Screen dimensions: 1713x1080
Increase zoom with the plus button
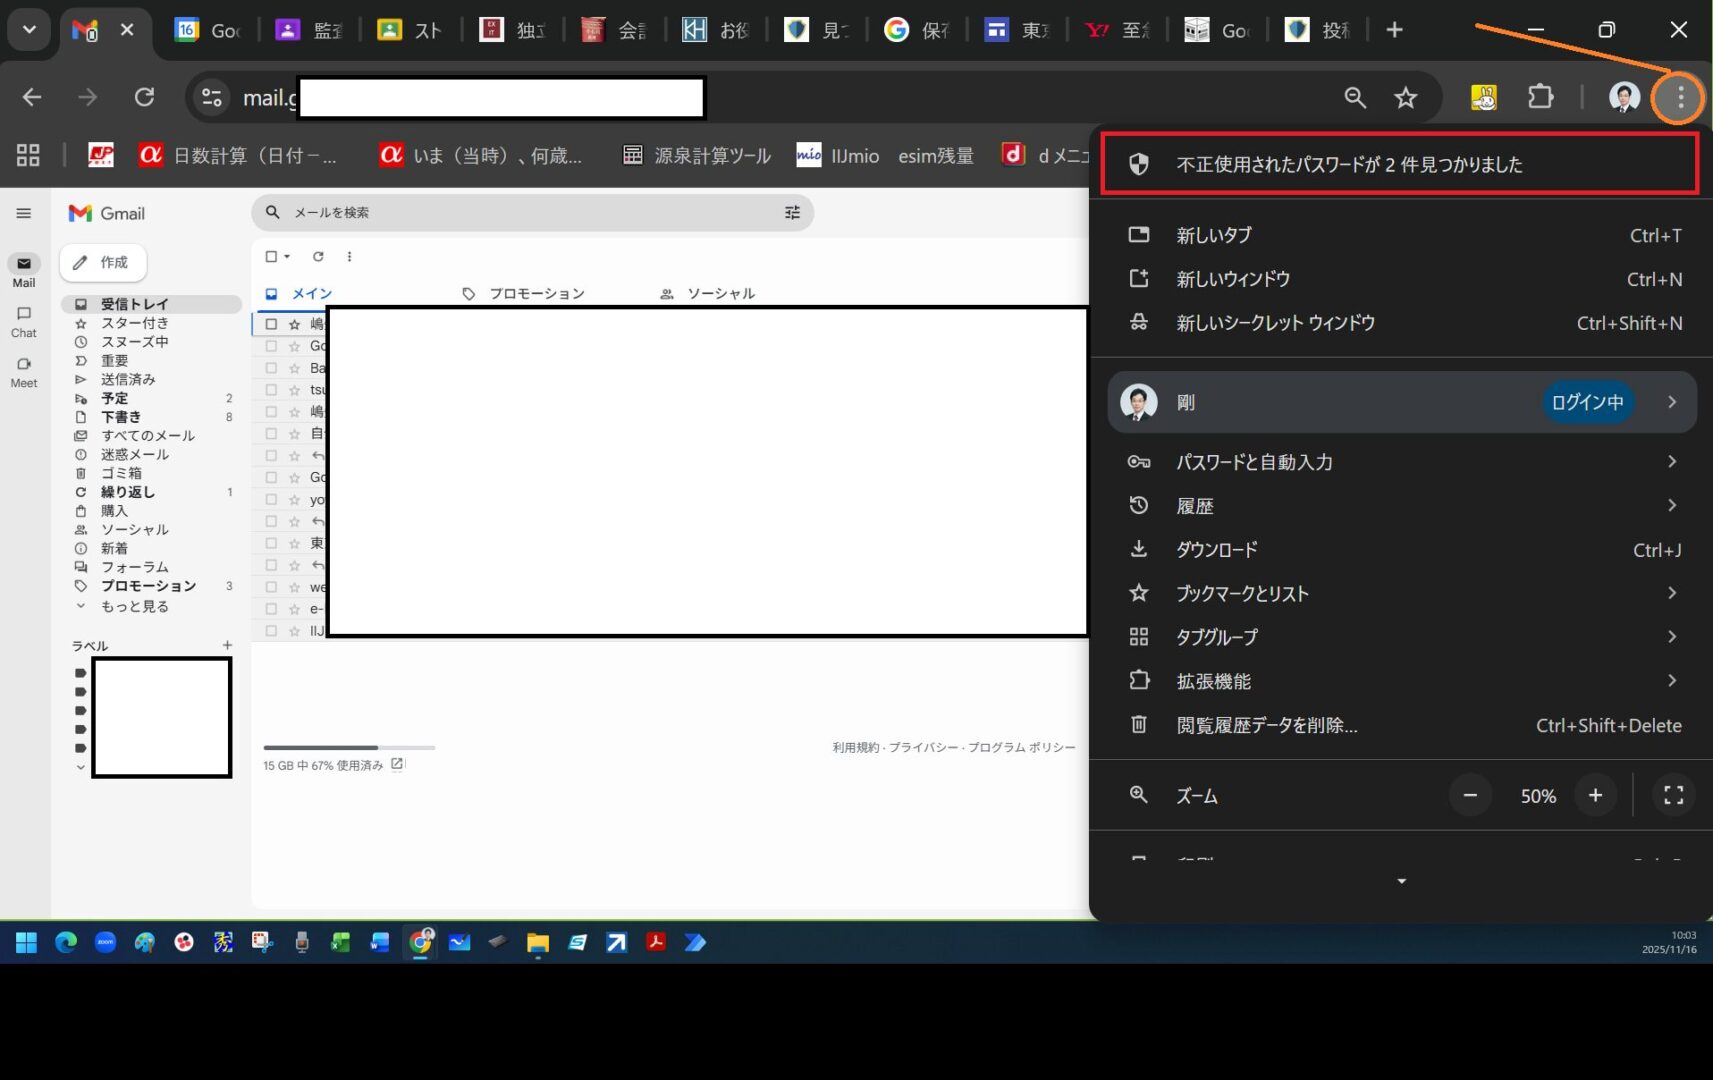tap(1595, 795)
